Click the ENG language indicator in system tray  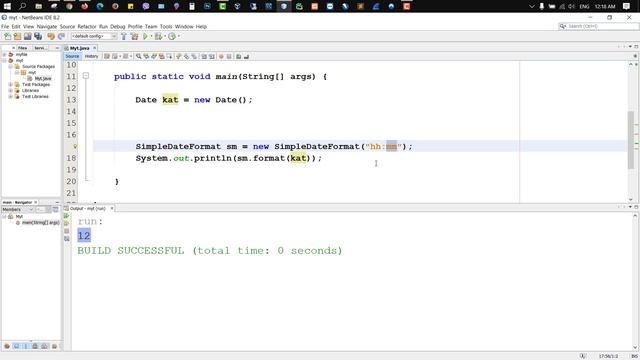coord(584,7)
